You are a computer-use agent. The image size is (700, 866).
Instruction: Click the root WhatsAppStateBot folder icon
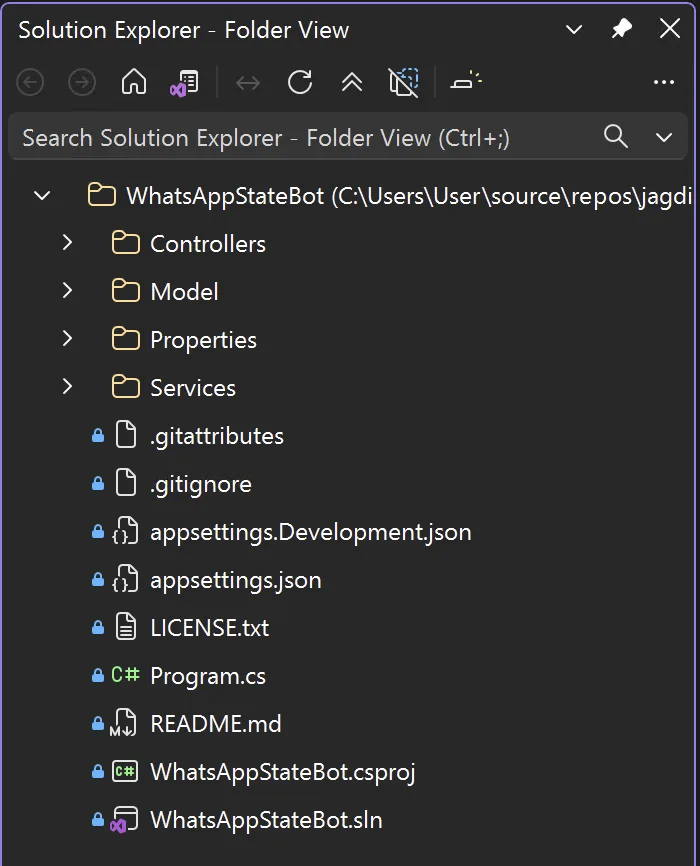click(102, 195)
